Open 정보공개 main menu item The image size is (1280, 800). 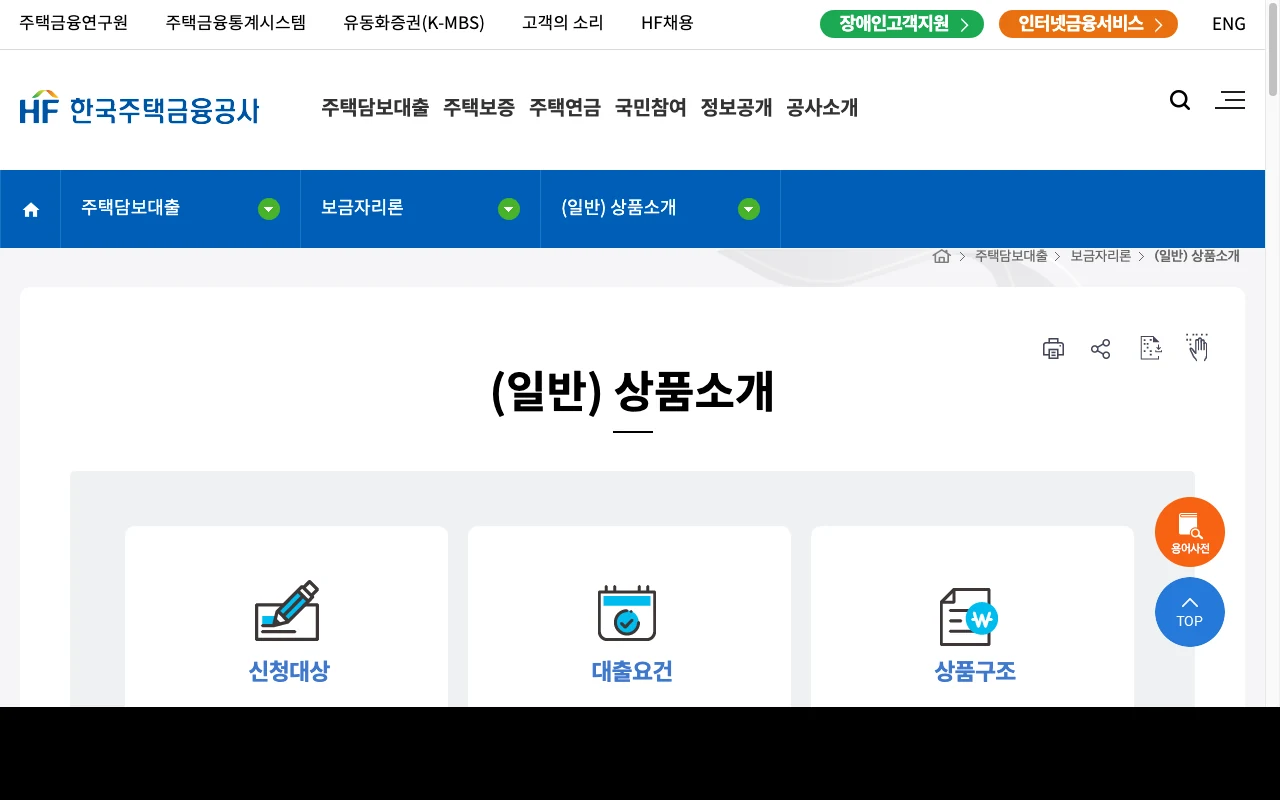[737, 107]
